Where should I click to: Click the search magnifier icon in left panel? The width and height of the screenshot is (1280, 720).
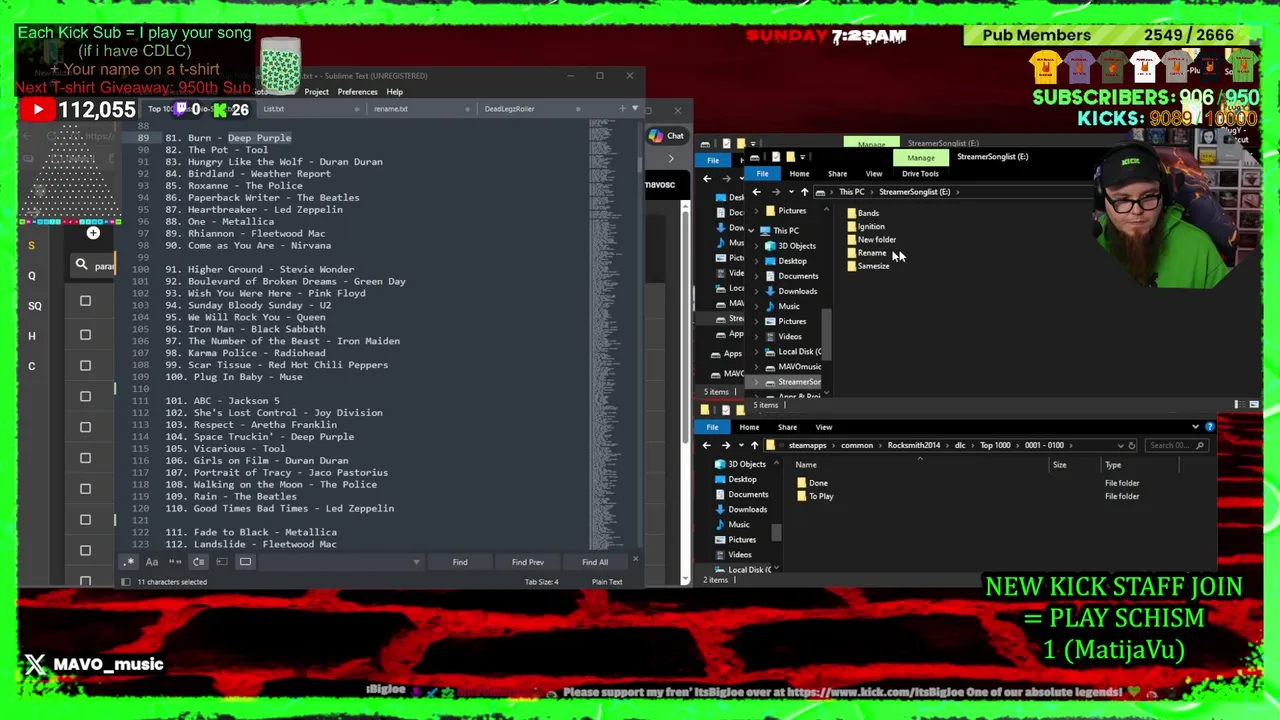point(81,265)
